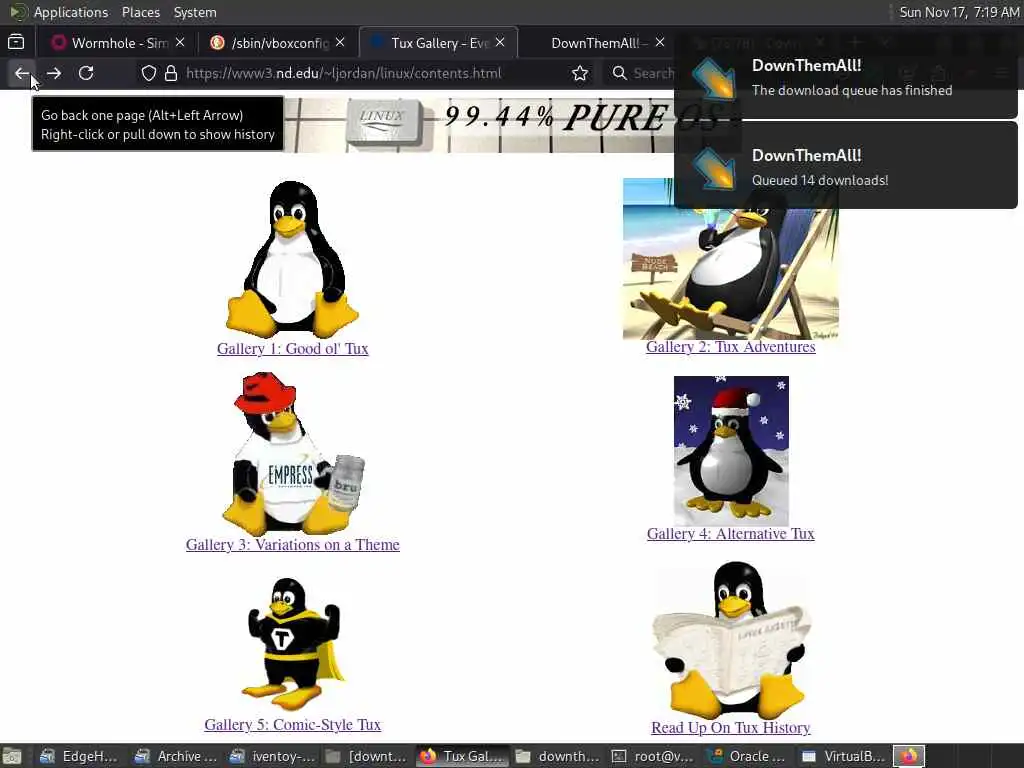
Task: Open Gallery 4: Alternative Tux link
Action: pos(731,534)
